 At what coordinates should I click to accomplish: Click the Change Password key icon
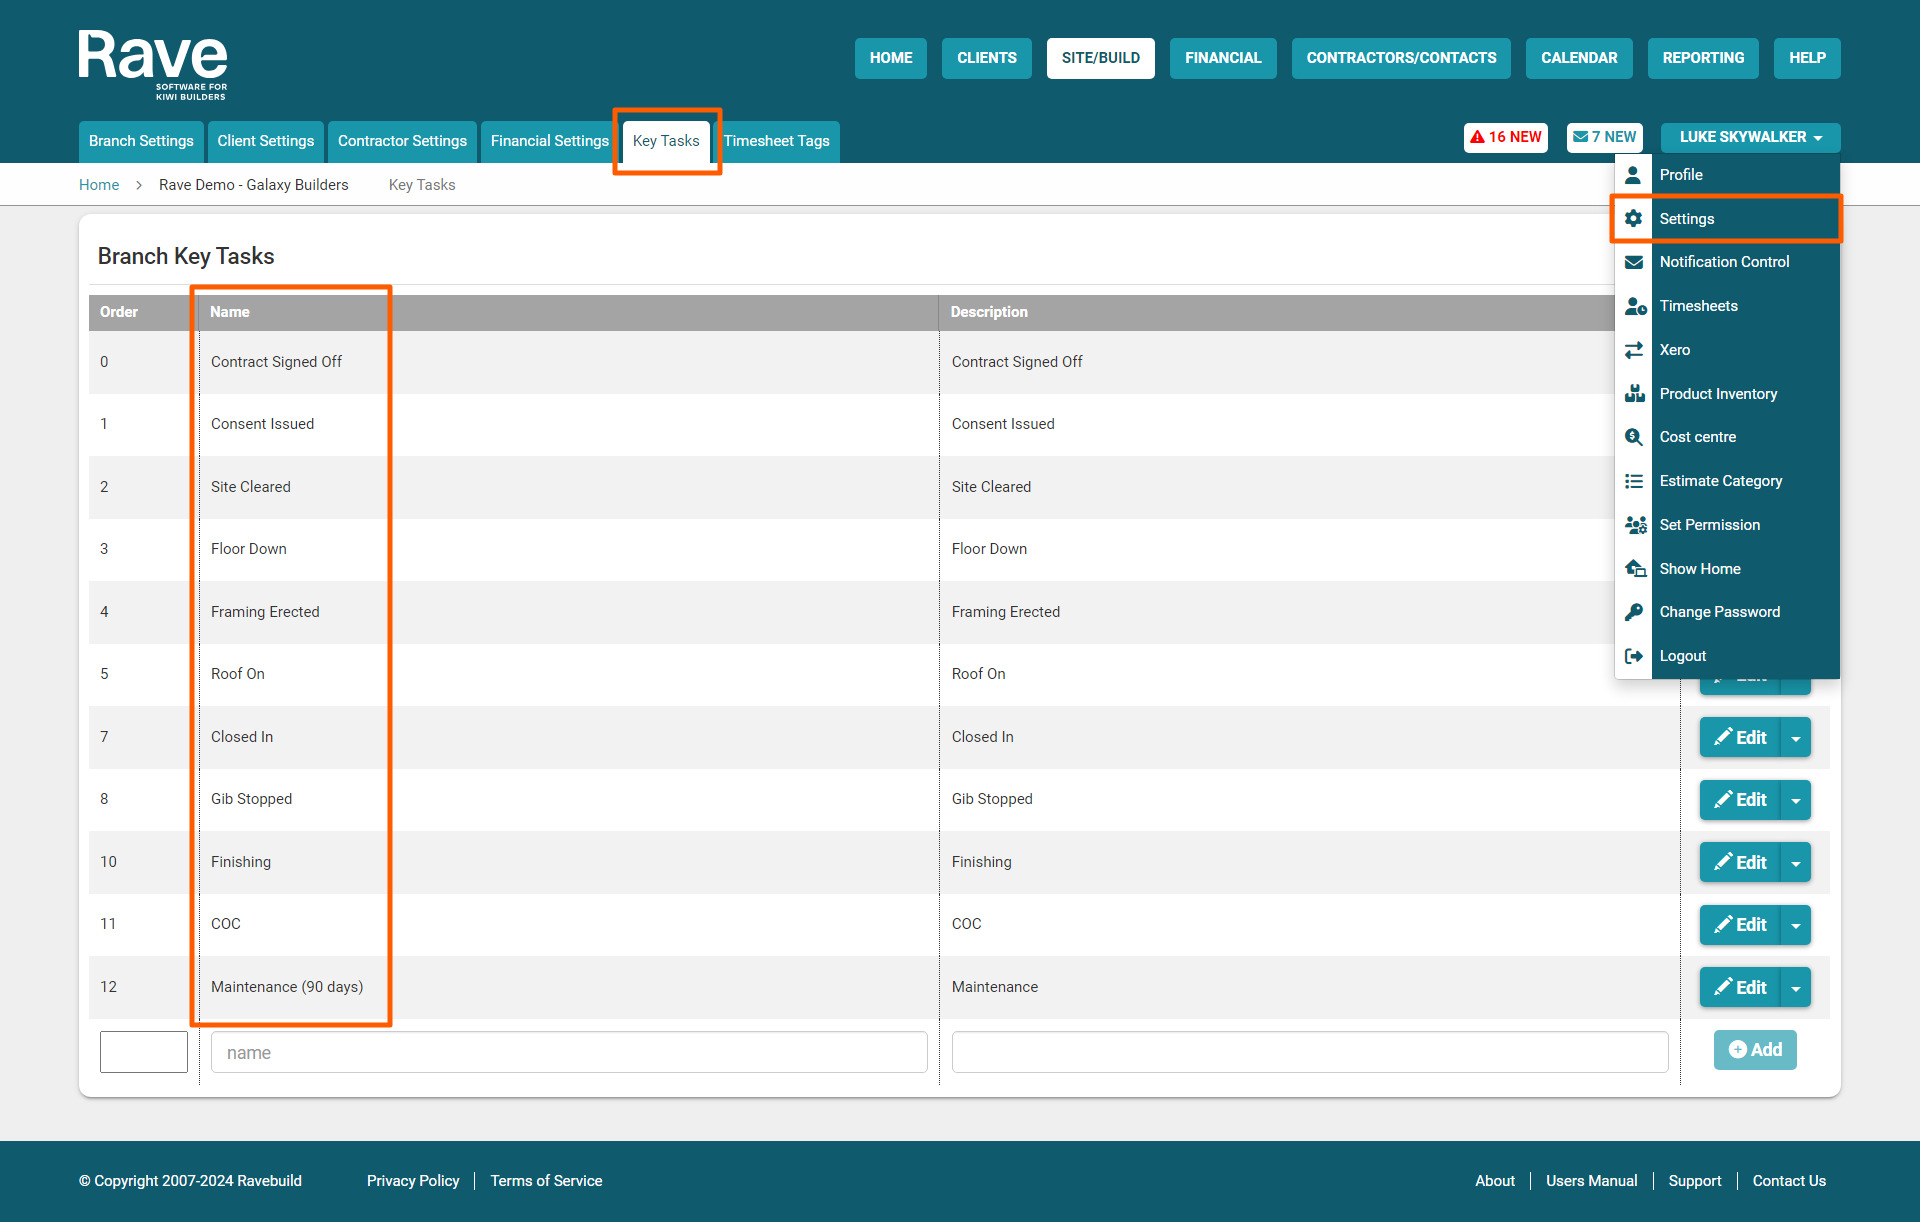(x=1633, y=612)
